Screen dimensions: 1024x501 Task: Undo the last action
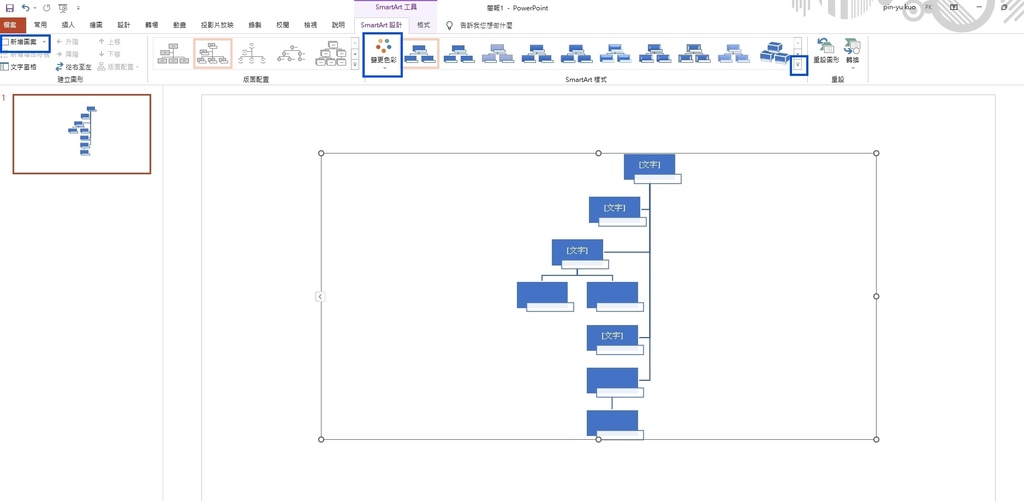pos(25,8)
